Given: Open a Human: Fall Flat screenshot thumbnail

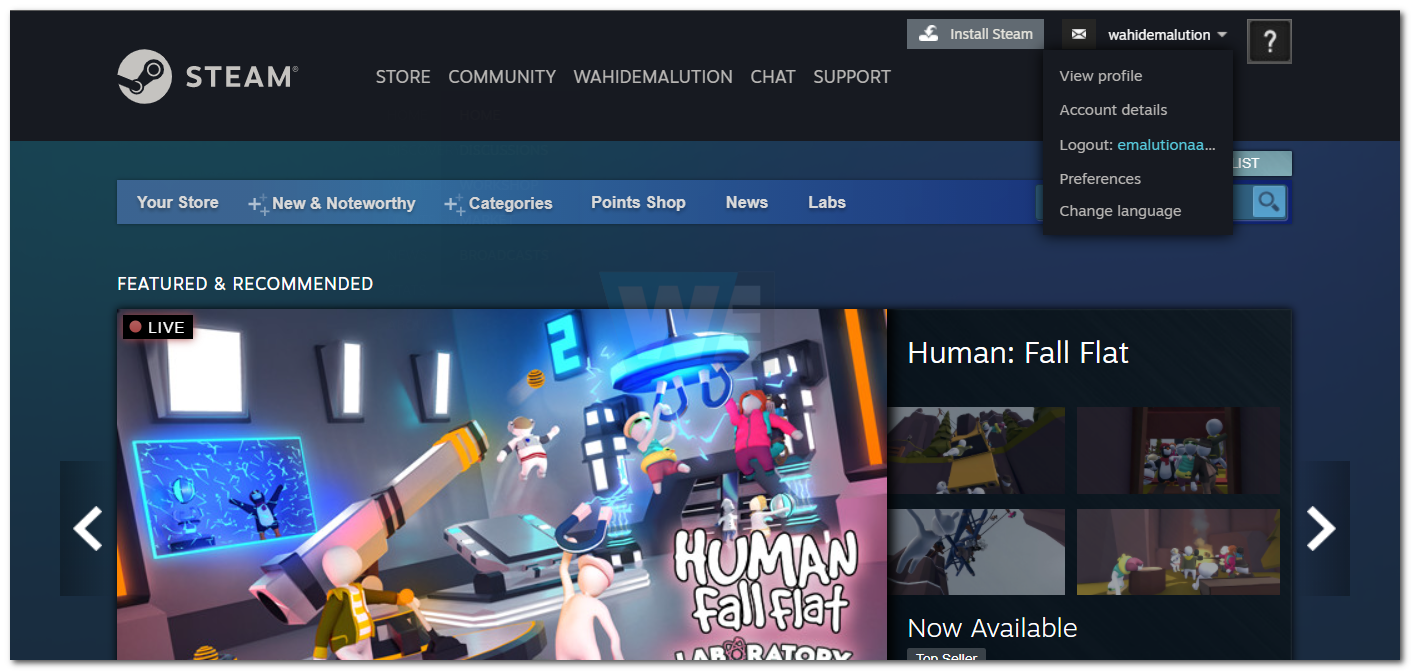Looking at the screenshot, I should point(977,450).
